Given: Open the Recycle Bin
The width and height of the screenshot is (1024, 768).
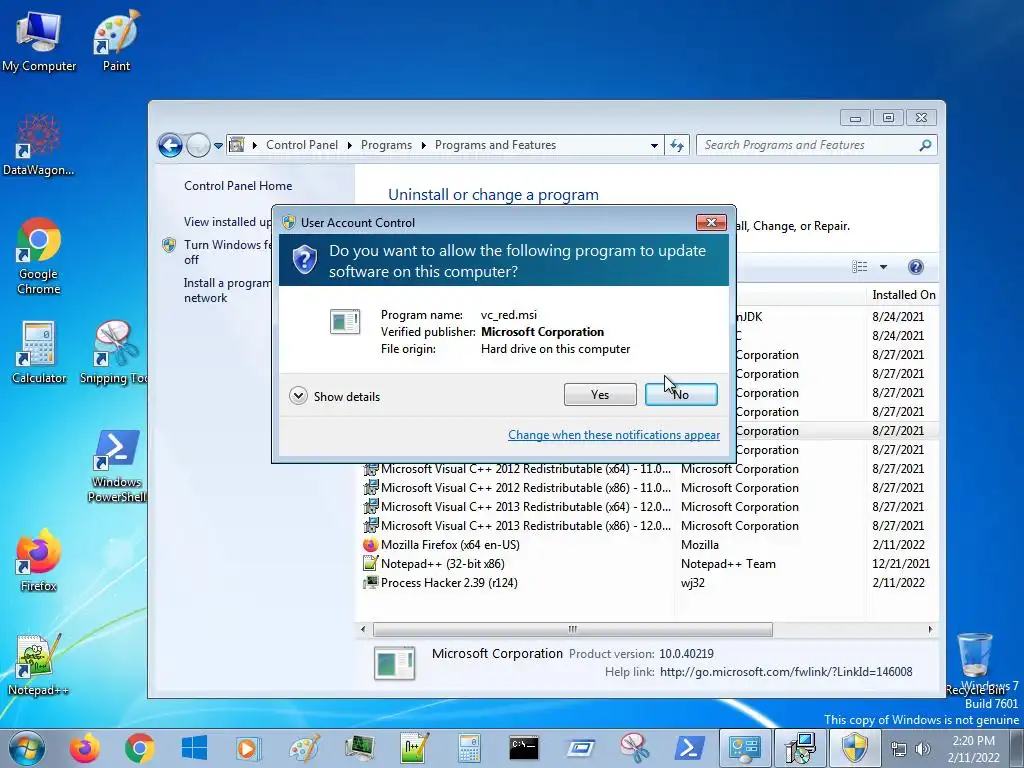Looking at the screenshot, I should 975,664.
